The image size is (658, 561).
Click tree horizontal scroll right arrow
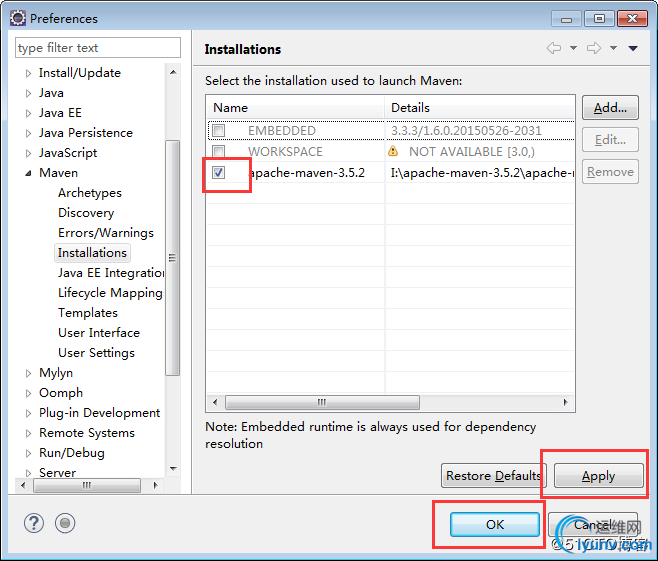(x=155, y=485)
